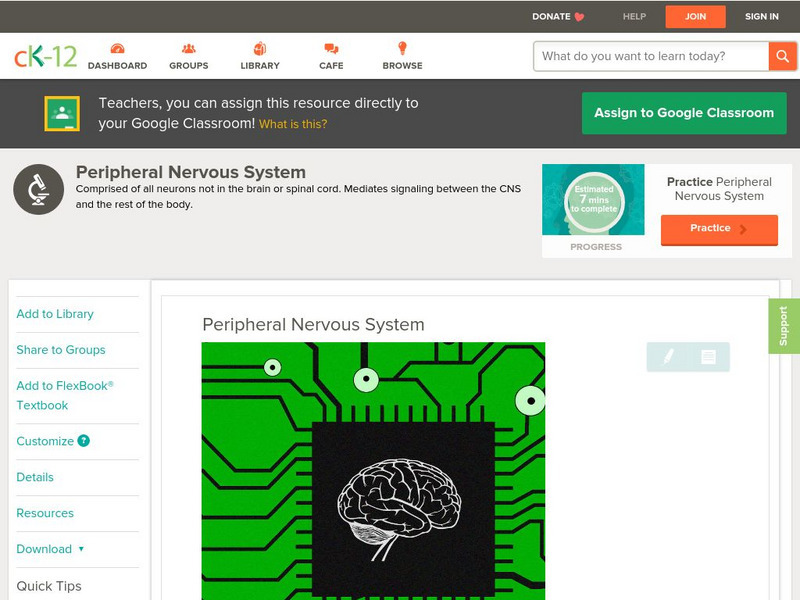Click the Download link text
800x600 pixels.
coord(44,549)
